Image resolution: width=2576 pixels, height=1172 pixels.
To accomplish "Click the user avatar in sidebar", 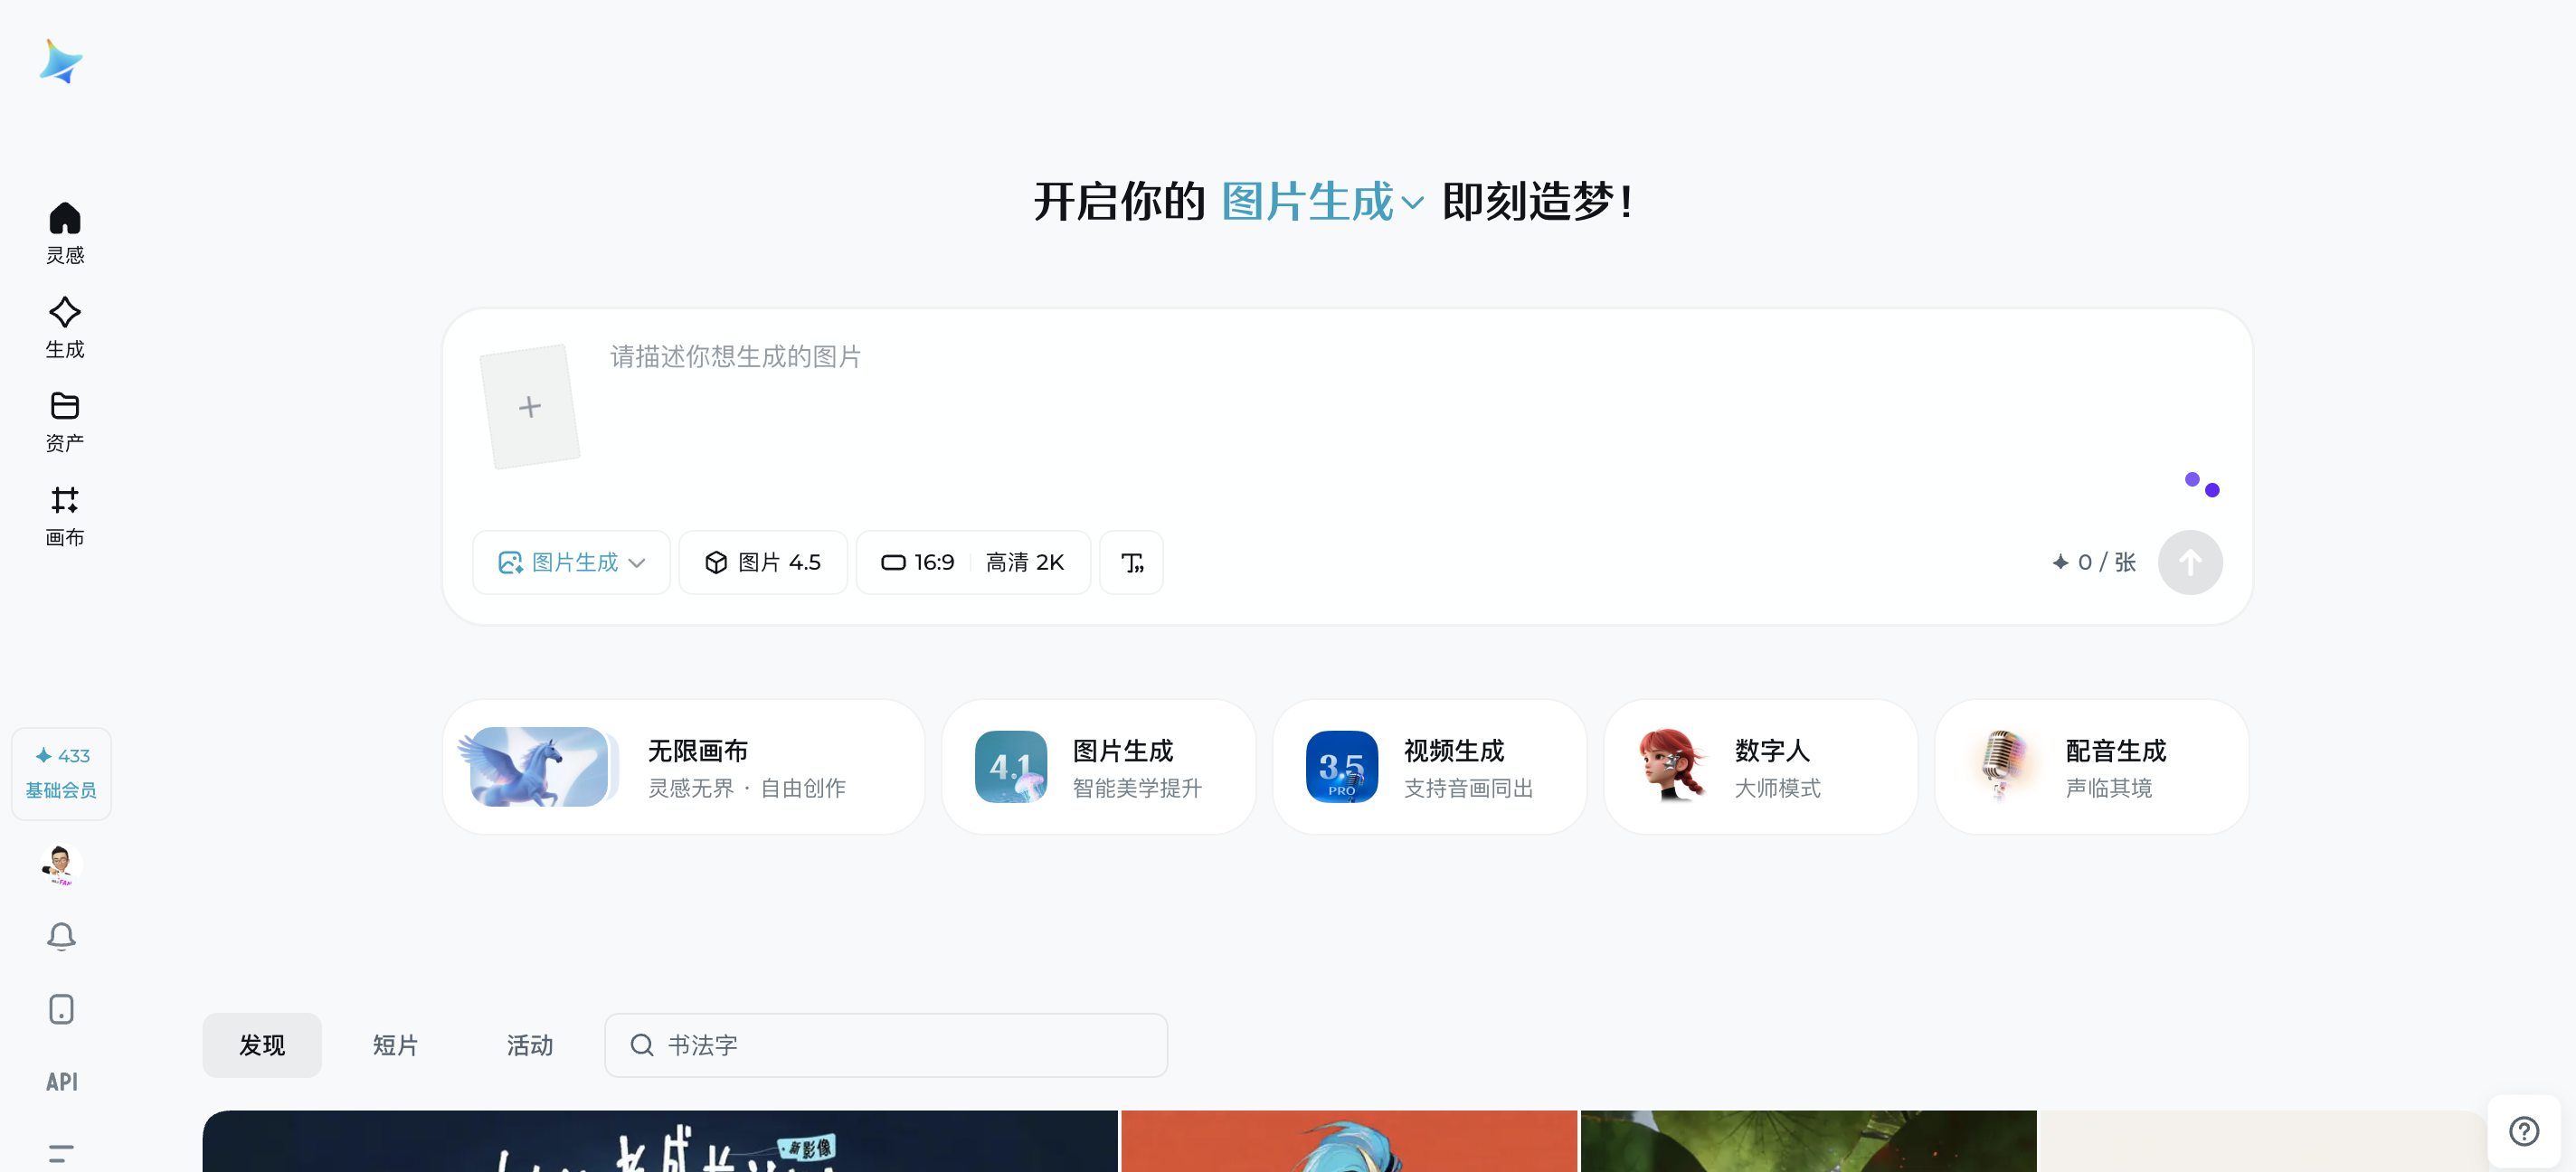I will [61, 864].
